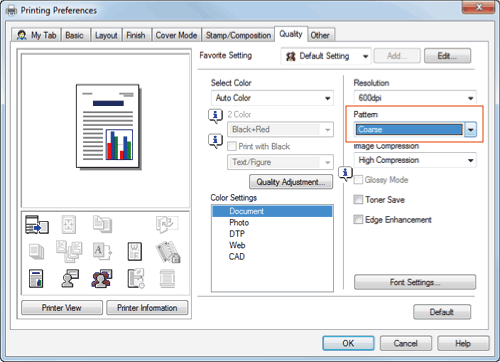Click the grayed page icon with four arrows
Viewport: 500px width, 362px height.
(x=69, y=224)
